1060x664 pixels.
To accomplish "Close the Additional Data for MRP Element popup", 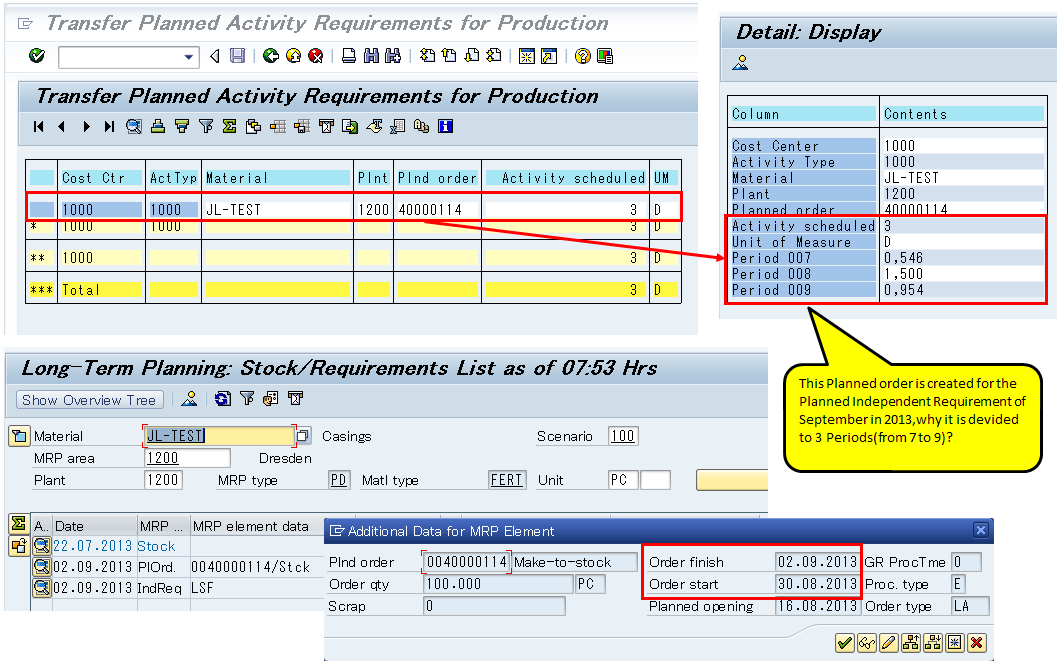I will [981, 530].
